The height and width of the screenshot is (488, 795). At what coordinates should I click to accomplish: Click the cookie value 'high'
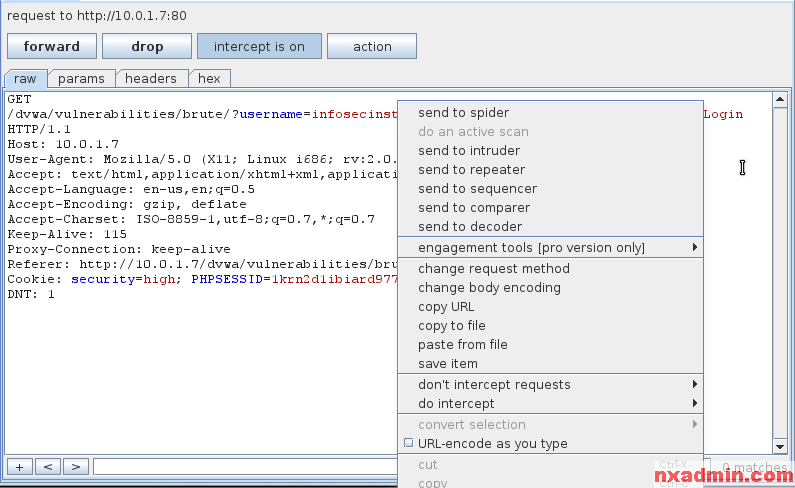coord(159,279)
